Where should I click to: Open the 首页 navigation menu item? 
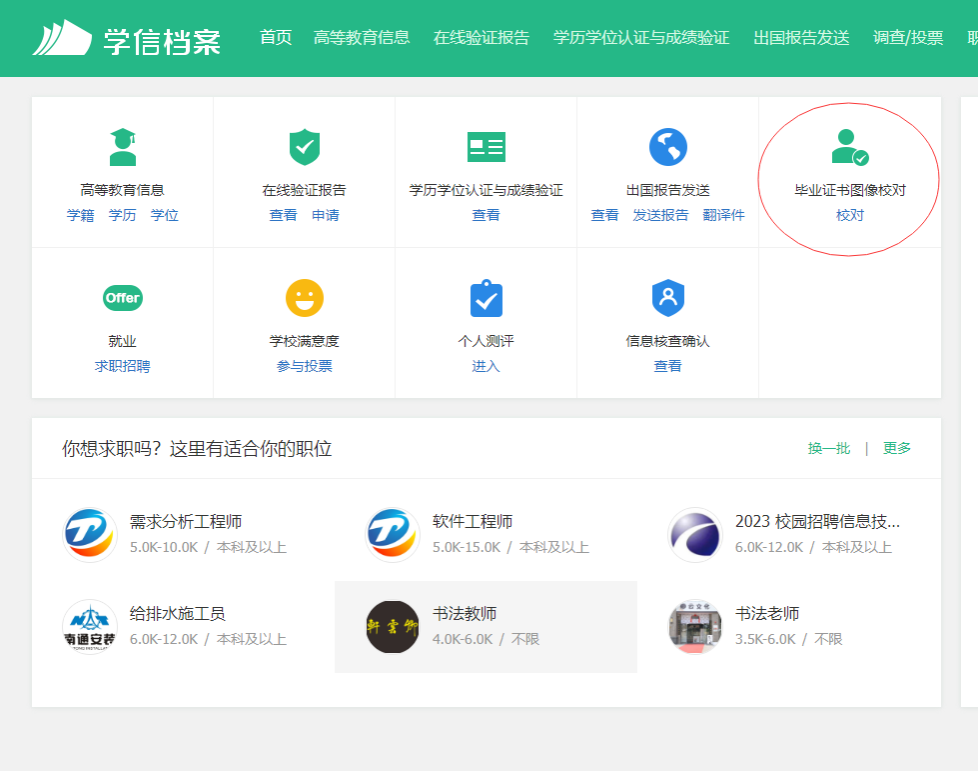[x=275, y=38]
